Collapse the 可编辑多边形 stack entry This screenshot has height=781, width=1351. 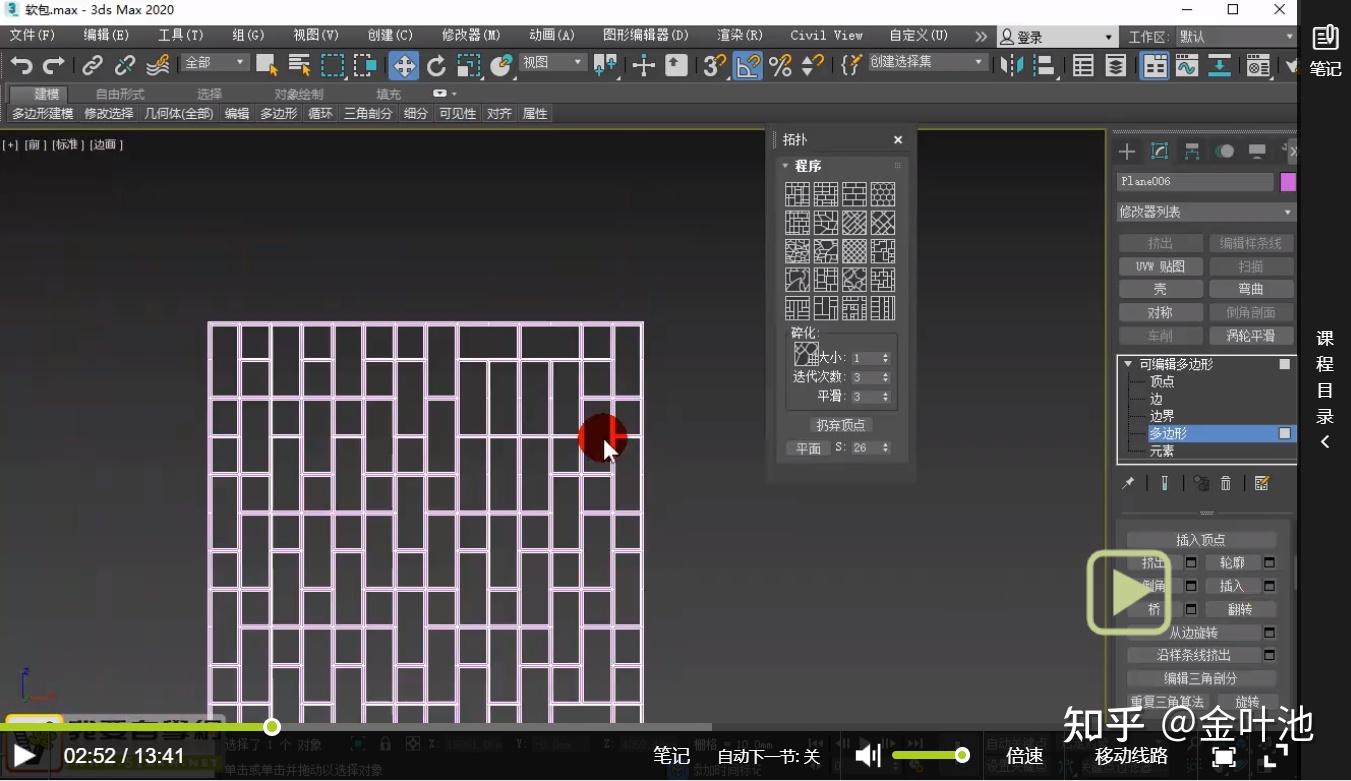tap(1128, 364)
